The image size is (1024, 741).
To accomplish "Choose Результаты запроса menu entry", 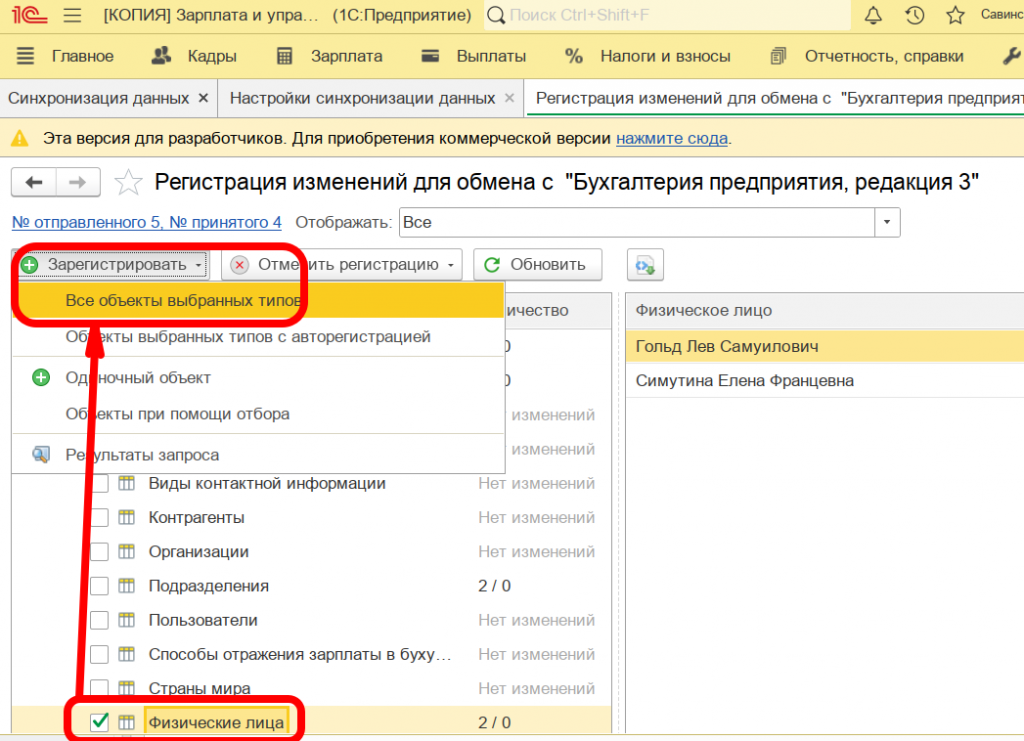I will coord(258,454).
